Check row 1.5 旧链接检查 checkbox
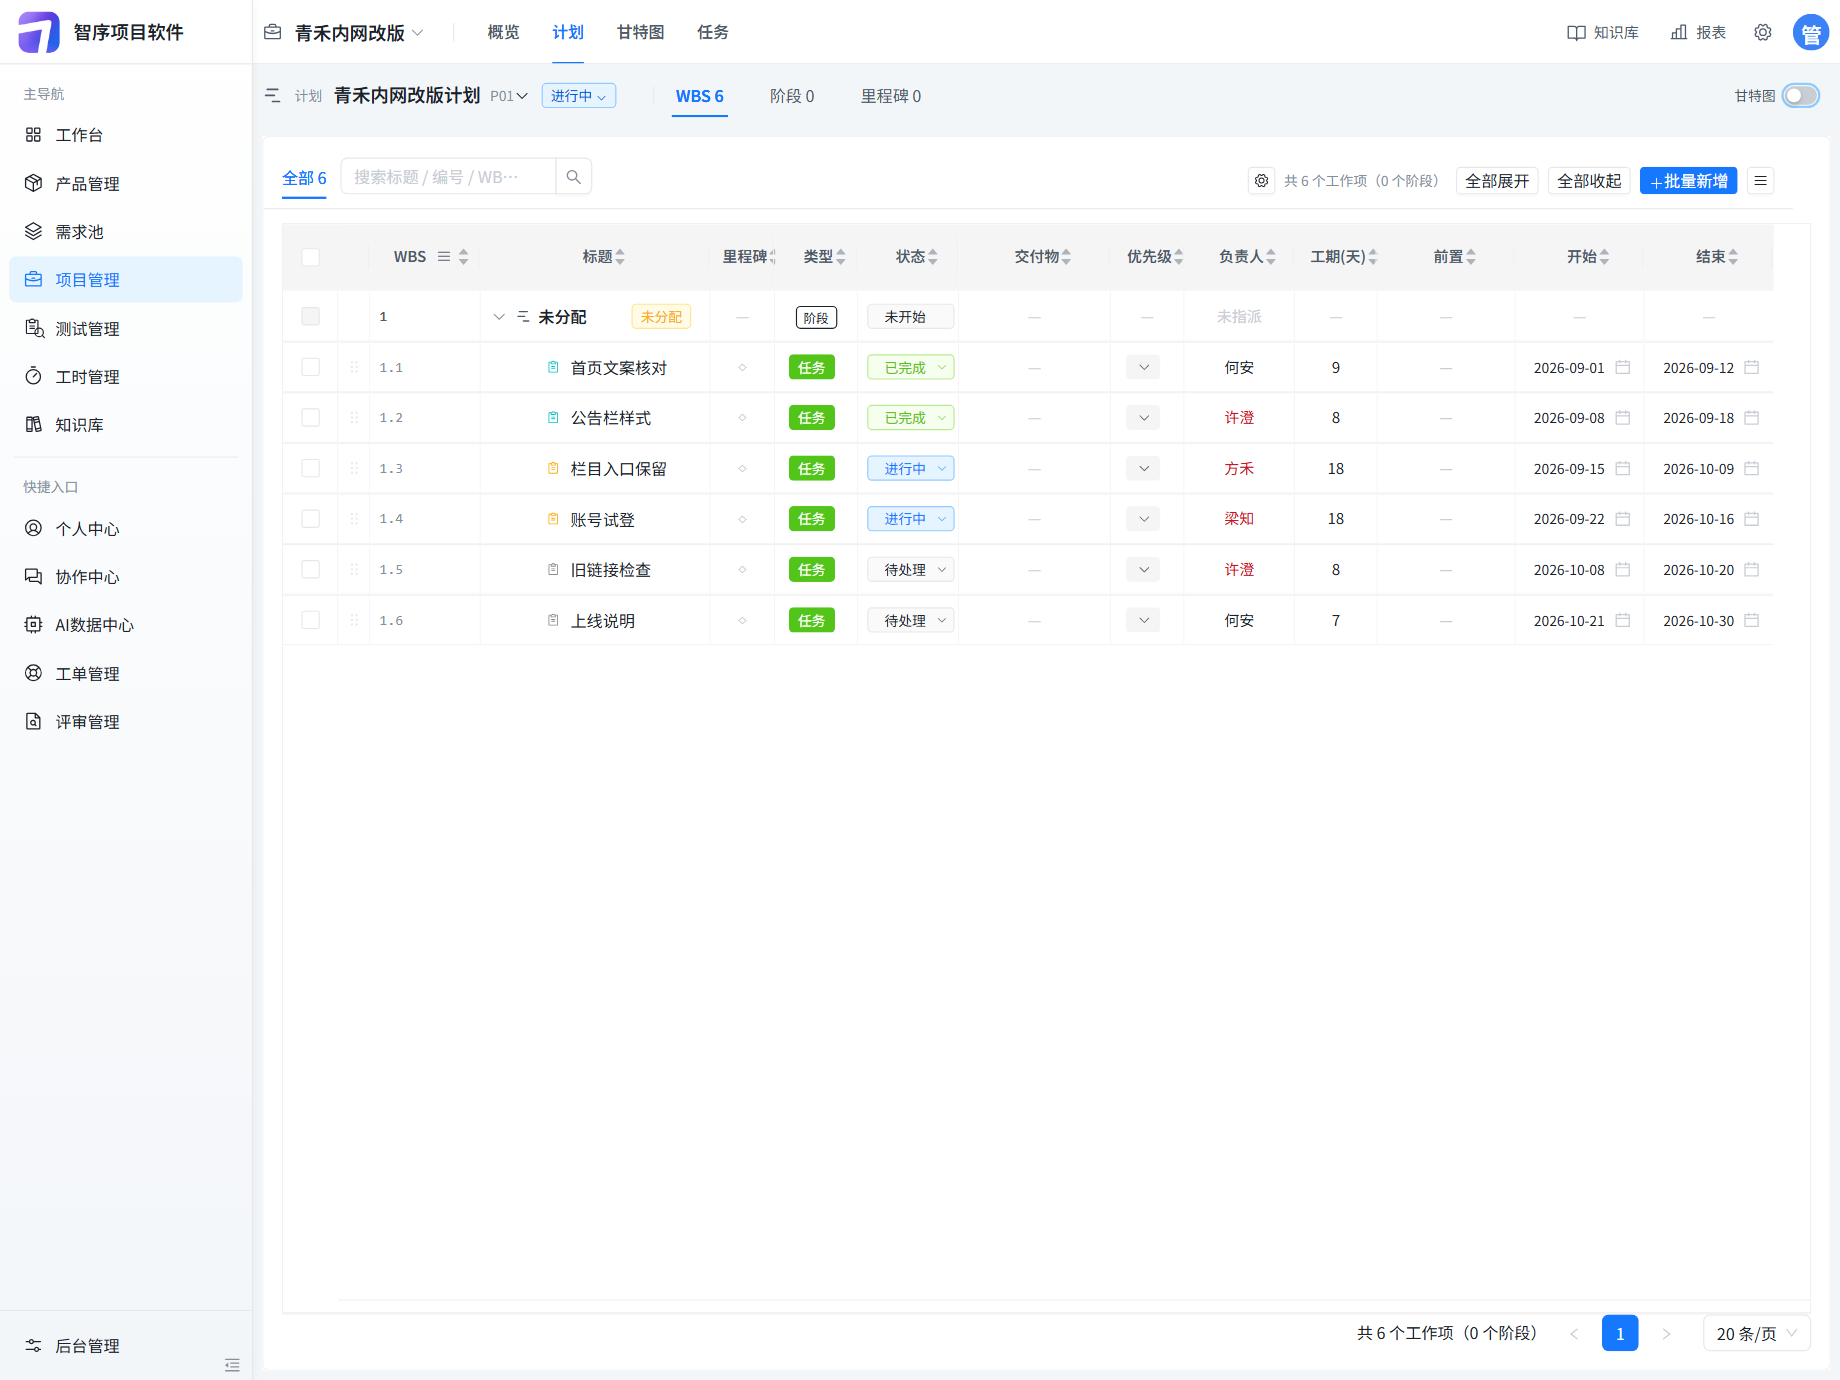 tap(311, 569)
